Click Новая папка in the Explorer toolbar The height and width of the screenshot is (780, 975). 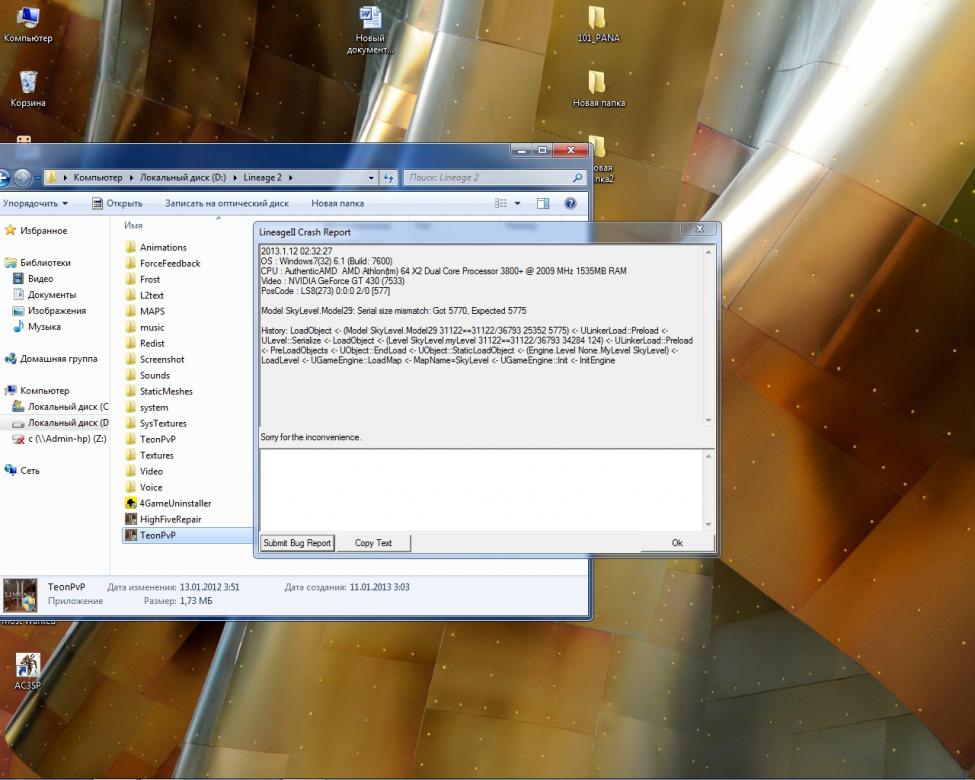[x=337, y=203]
